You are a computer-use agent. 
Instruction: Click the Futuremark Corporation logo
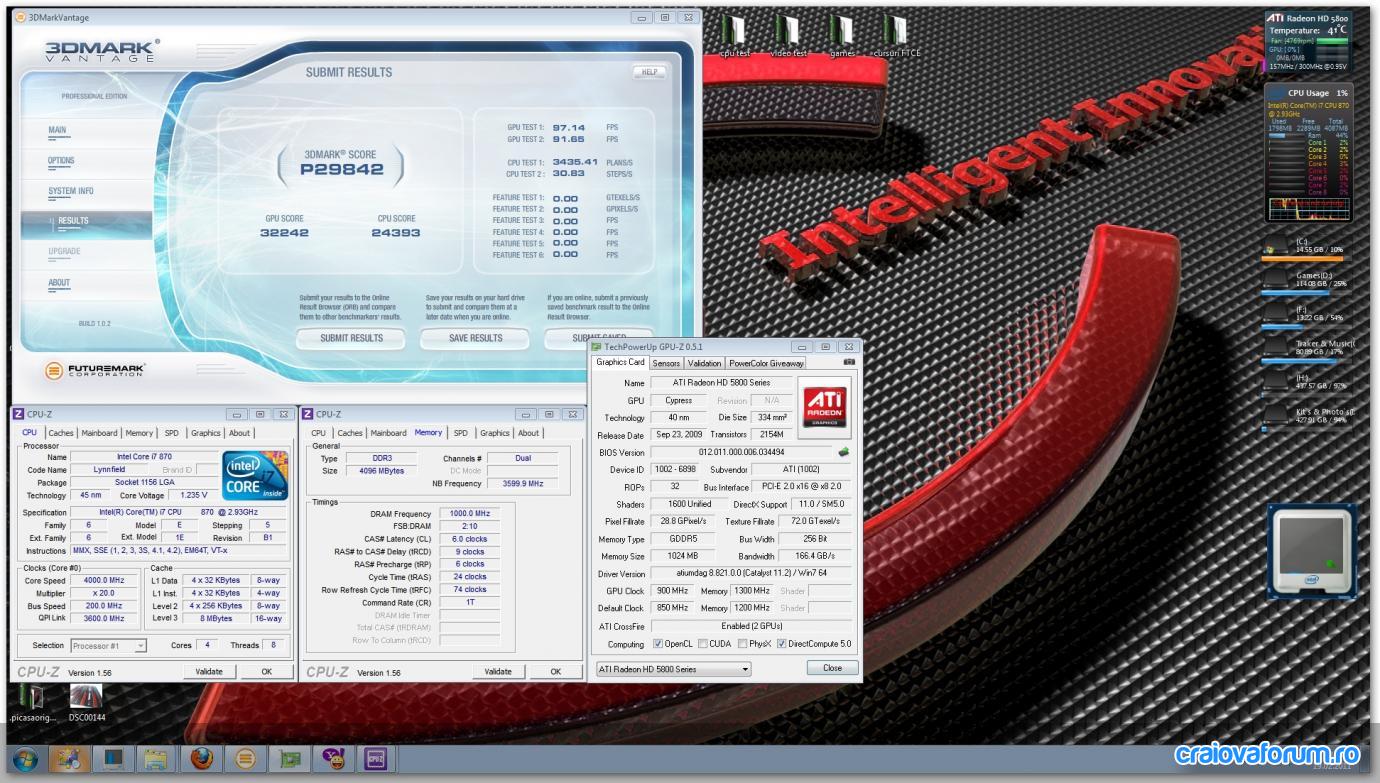[x=96, y=370]
